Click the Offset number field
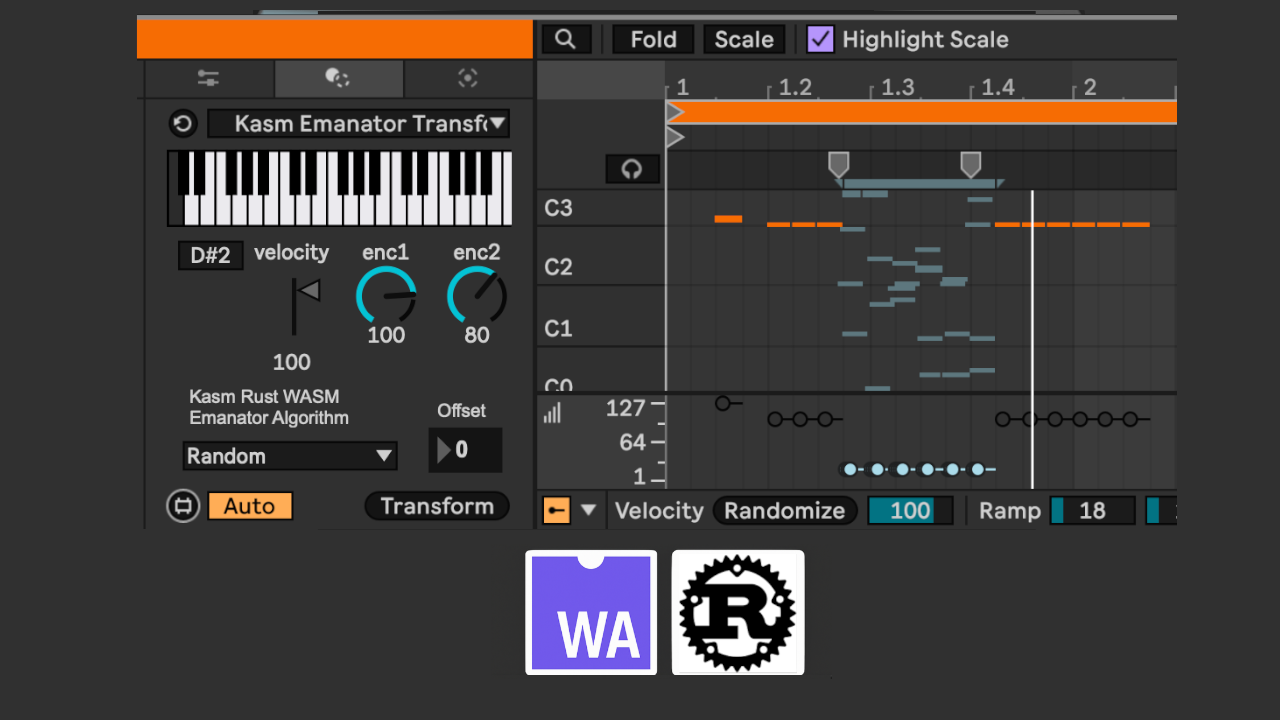Viewport: 1280px width, 720px height. [x=466, y=450]
